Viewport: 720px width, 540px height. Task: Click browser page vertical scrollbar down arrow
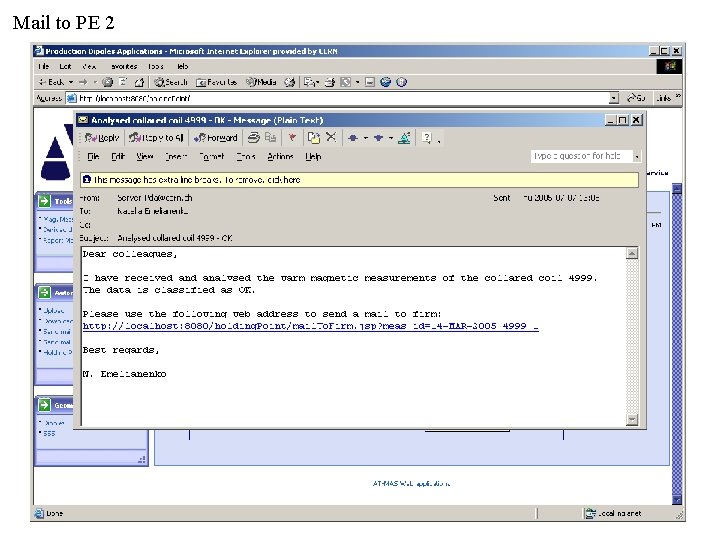pos(677,499)
